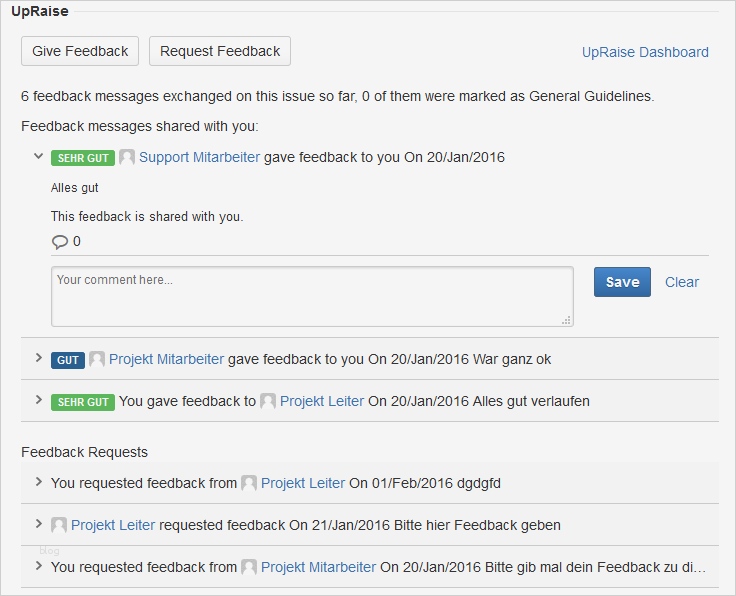The image size is (736, 596).
Task: Expand the feedback request to Projekt Mitarbeiter
Action: pyautogui.click(x=39, y=566)
